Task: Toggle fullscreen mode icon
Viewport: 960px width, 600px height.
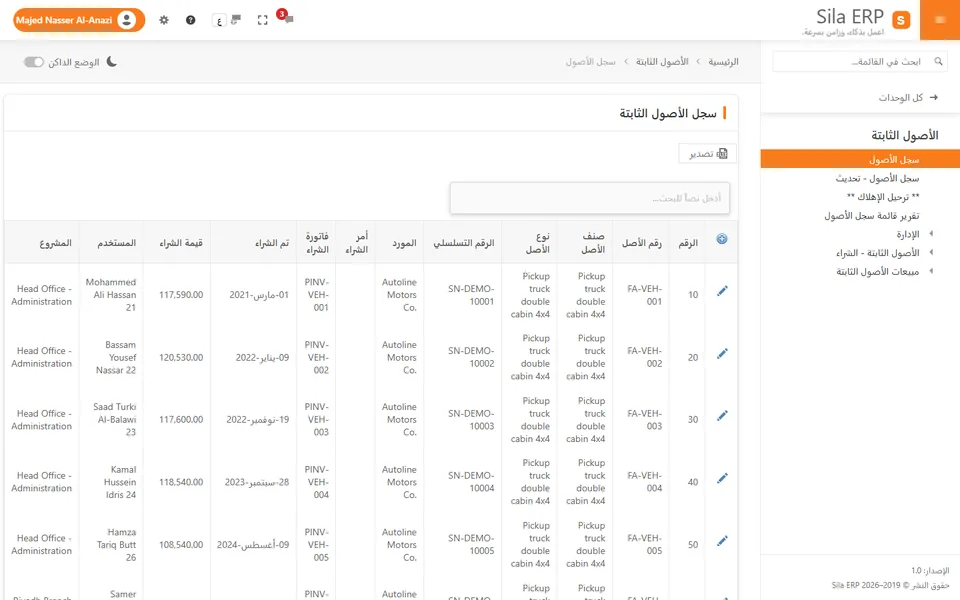Action: [263, 20]
